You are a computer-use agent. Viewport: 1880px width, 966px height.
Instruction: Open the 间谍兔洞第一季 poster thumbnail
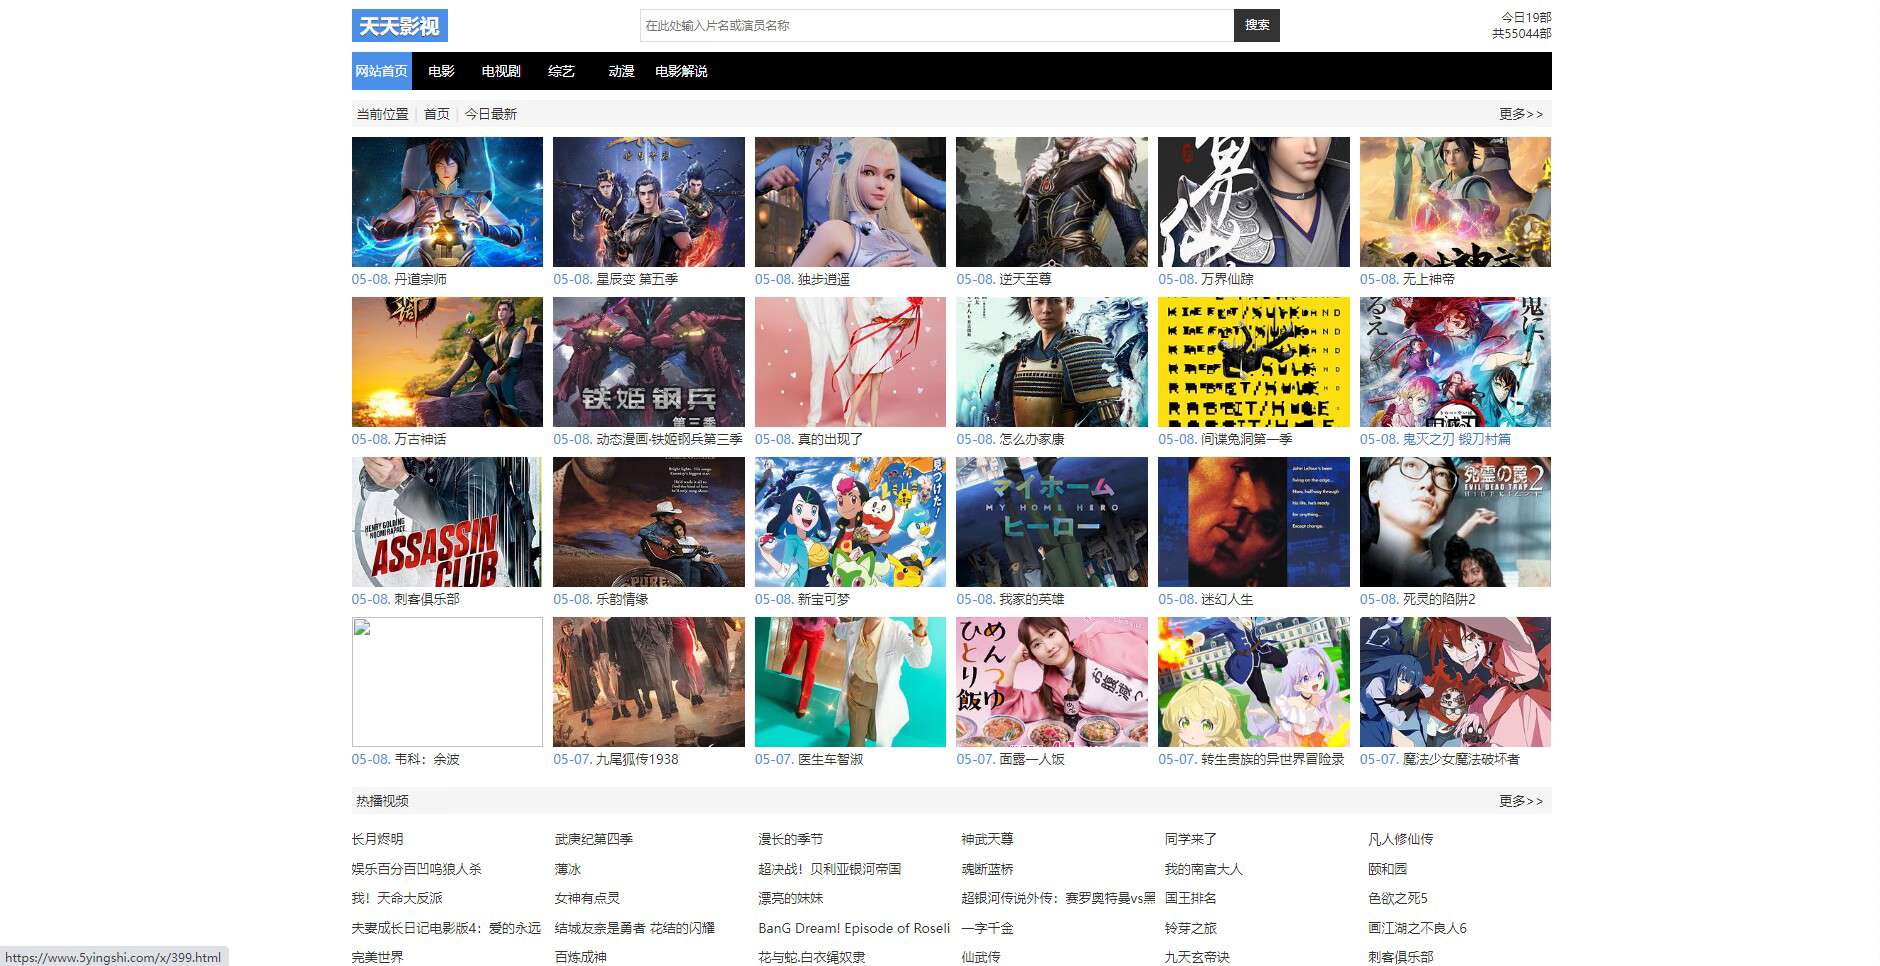1254,362
